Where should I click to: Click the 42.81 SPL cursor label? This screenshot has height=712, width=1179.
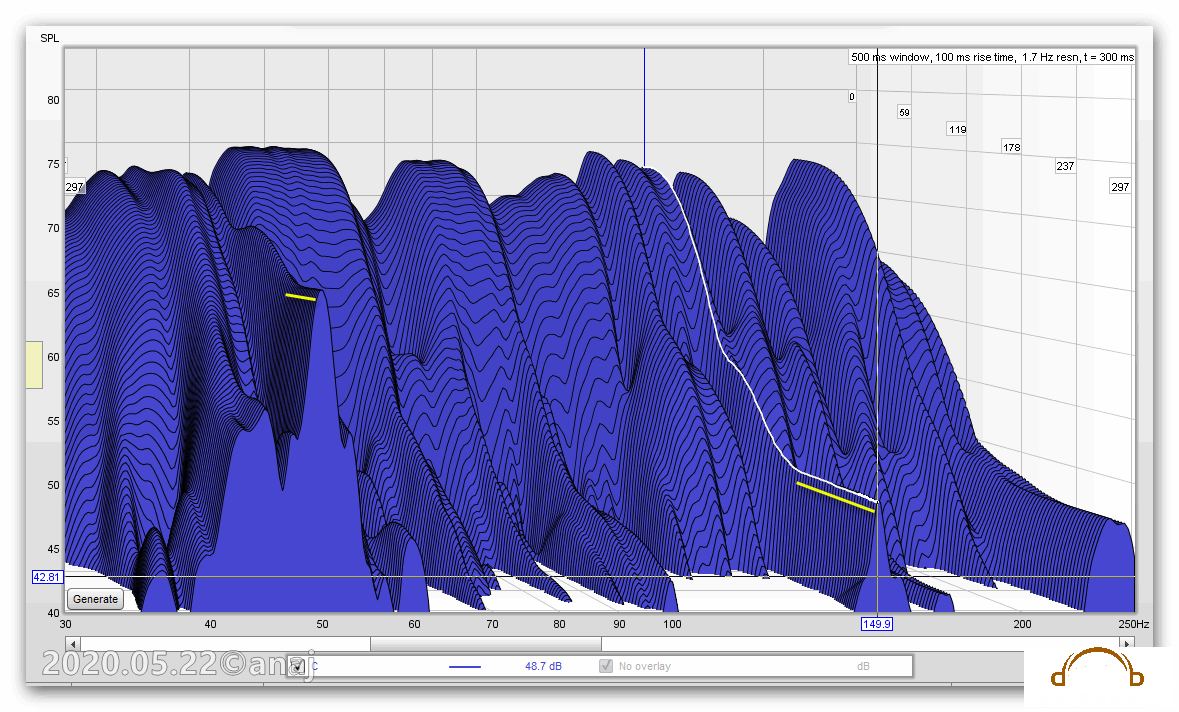coord(47,577)
